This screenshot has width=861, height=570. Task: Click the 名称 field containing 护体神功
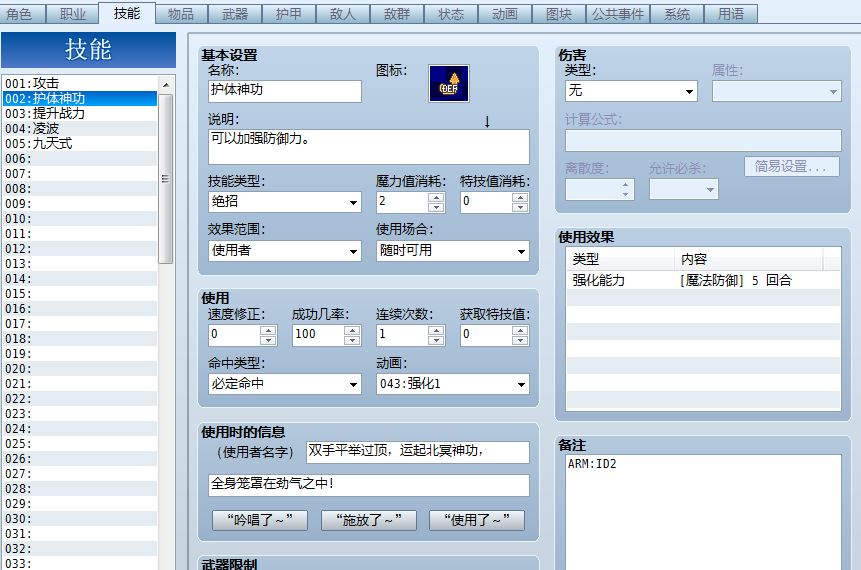(x=284, y=91)
